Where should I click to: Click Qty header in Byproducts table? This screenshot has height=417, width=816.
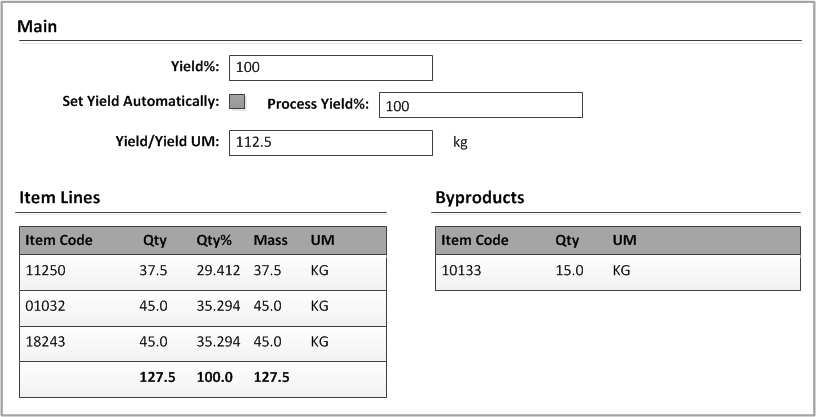[x=568, y=240]
